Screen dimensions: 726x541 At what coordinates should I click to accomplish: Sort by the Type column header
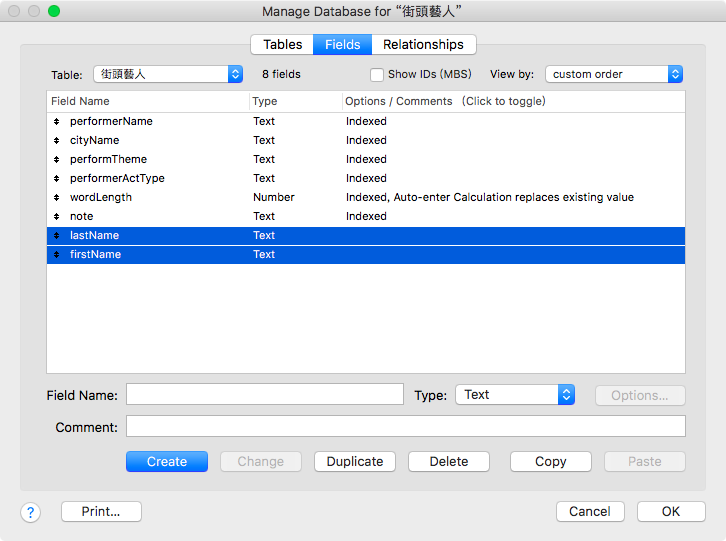click(x=295, y=101)
